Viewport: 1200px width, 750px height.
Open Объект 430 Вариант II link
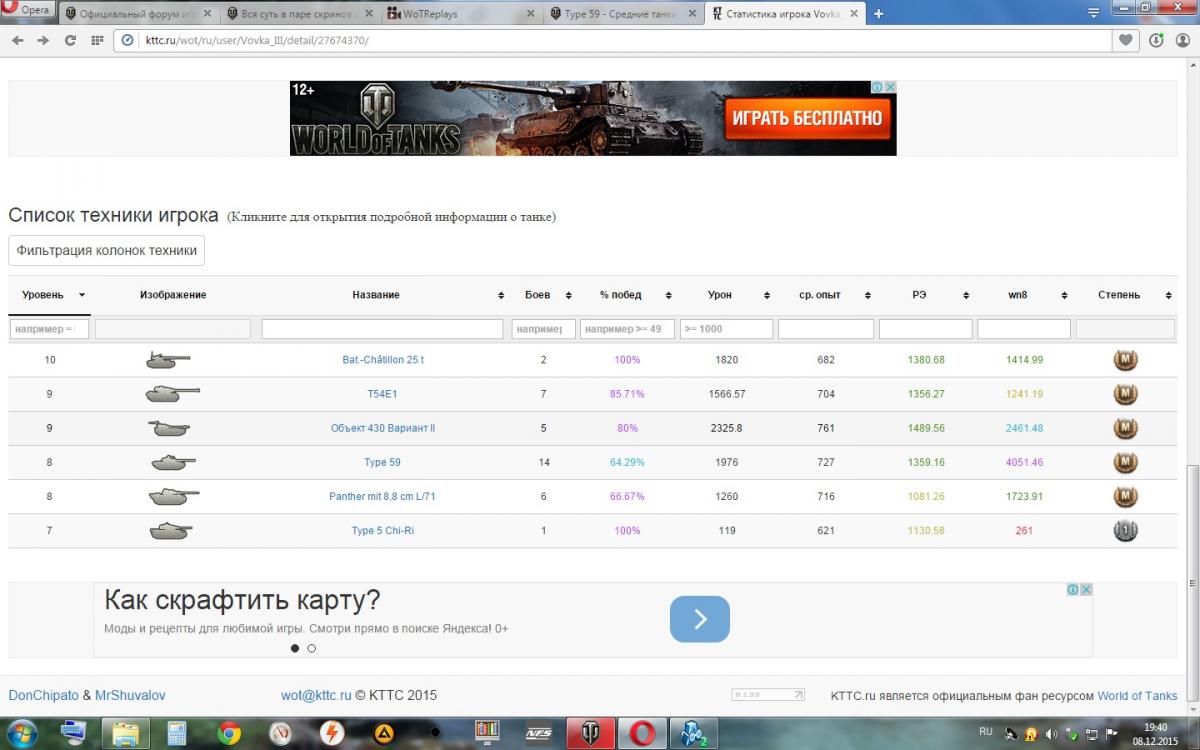(383, 428)
